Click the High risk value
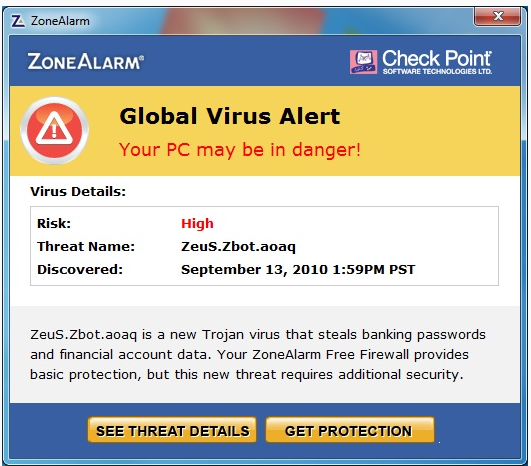Image resolution: width=531 pixels, height=466 pixels. [197, 224]
